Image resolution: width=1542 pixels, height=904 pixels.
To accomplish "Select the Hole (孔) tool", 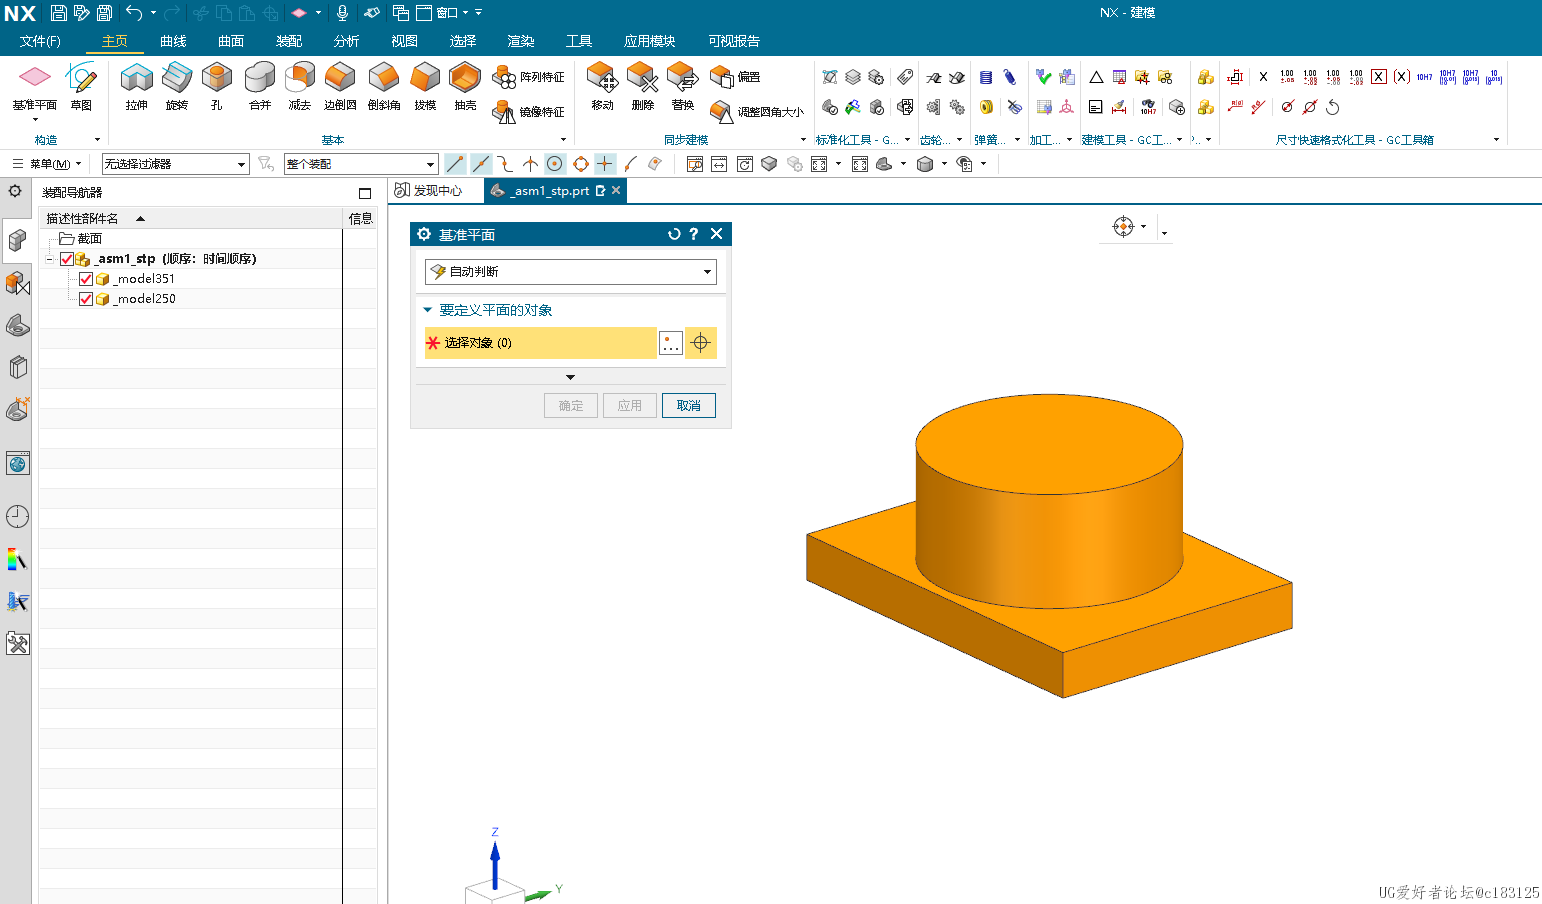I will 217,87.
